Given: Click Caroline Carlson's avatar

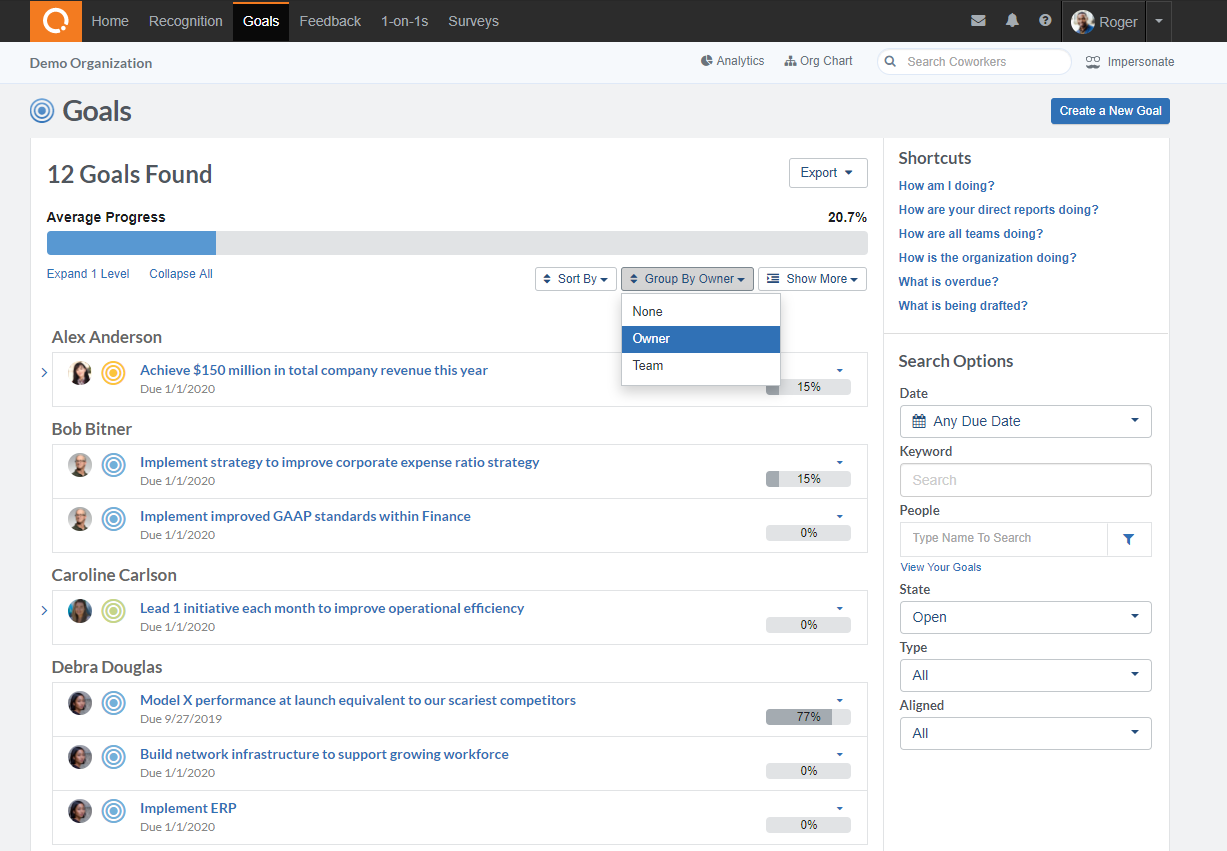Looking at the screenshot, I should pyautogui.click(x=80, y=611).
